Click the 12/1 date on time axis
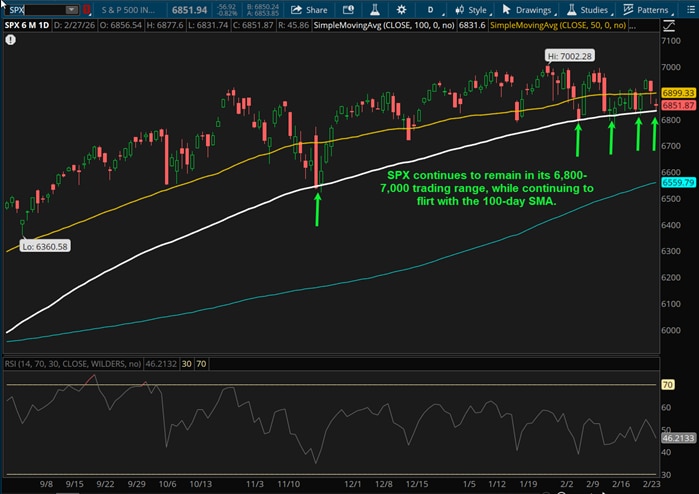This screenshot has height=494, width=699. tap(352, 484)
